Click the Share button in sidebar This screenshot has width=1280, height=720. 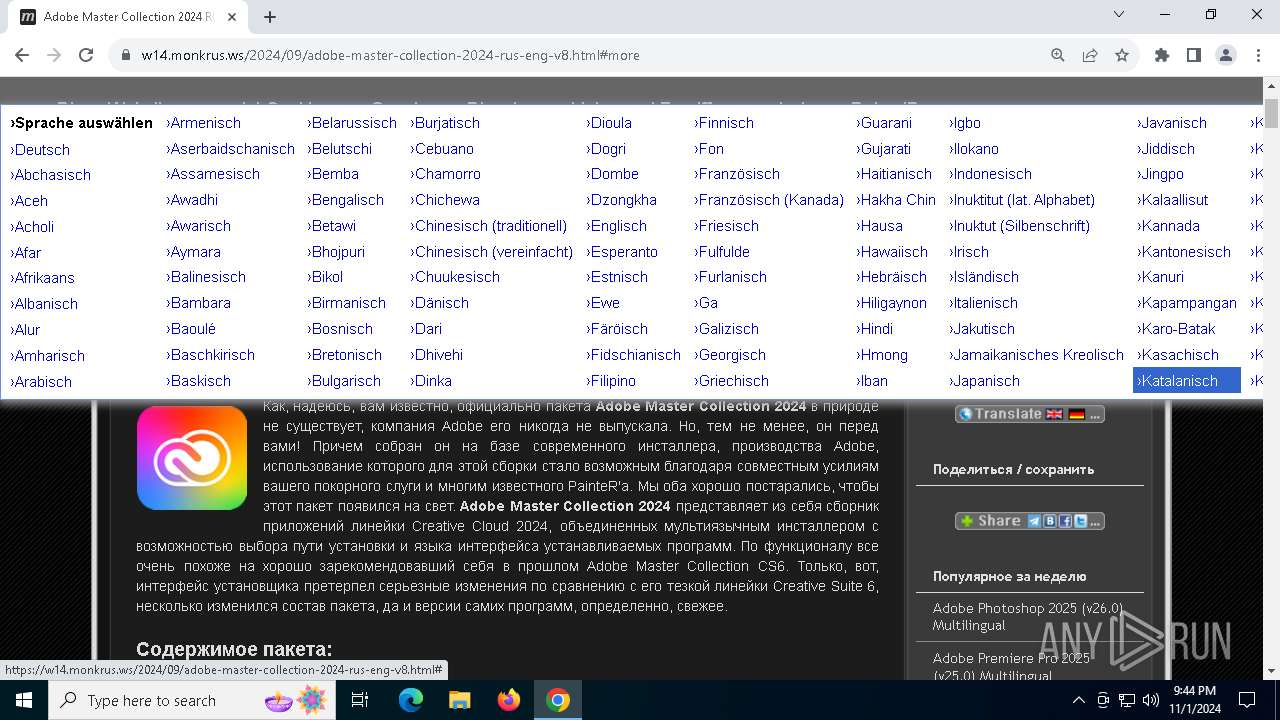click(x=1030, y=521)
